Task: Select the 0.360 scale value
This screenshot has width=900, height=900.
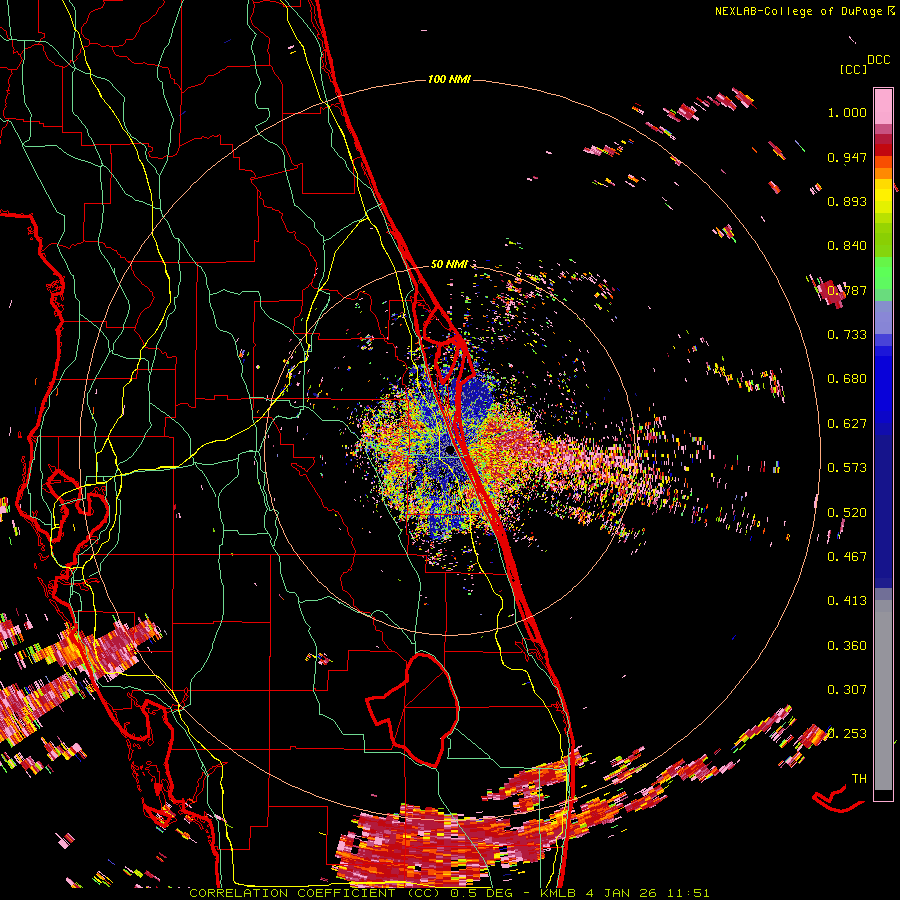Action: (x=847, y=645)
